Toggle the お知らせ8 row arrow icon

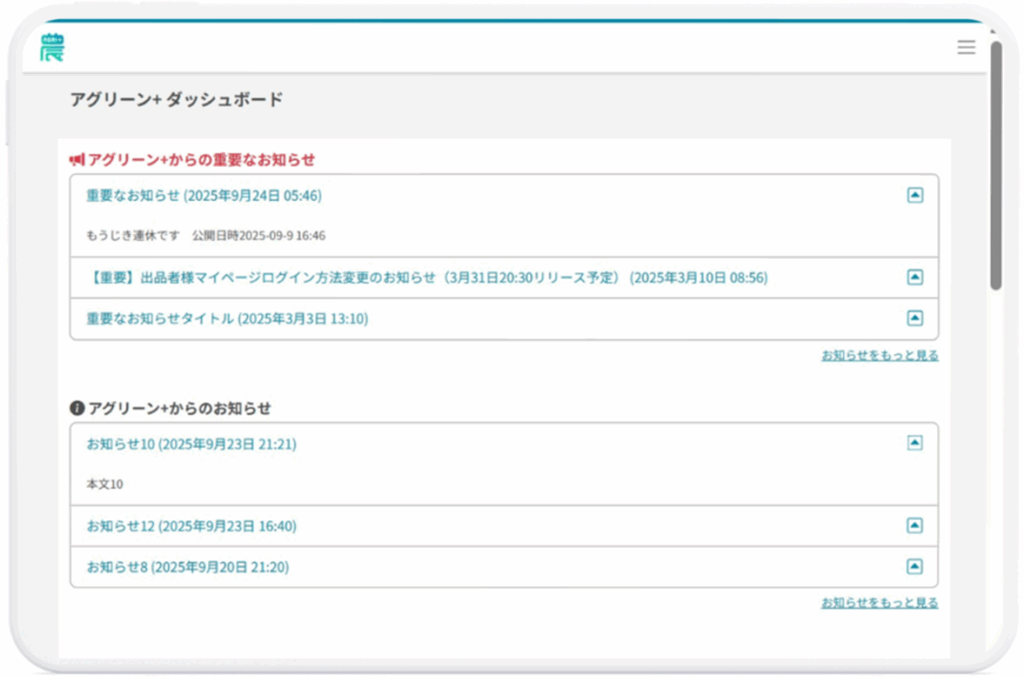[914, 566]
